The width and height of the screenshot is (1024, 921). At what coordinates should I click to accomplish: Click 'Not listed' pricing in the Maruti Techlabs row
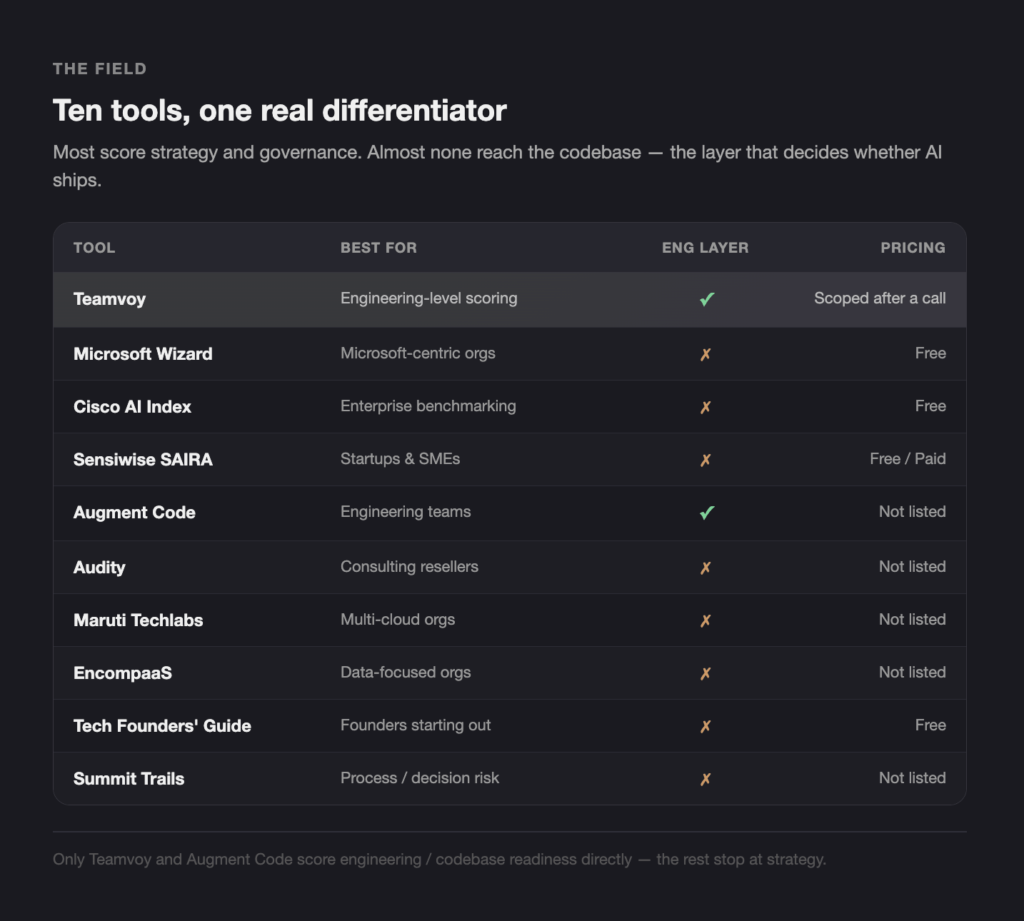click(912, 620)
